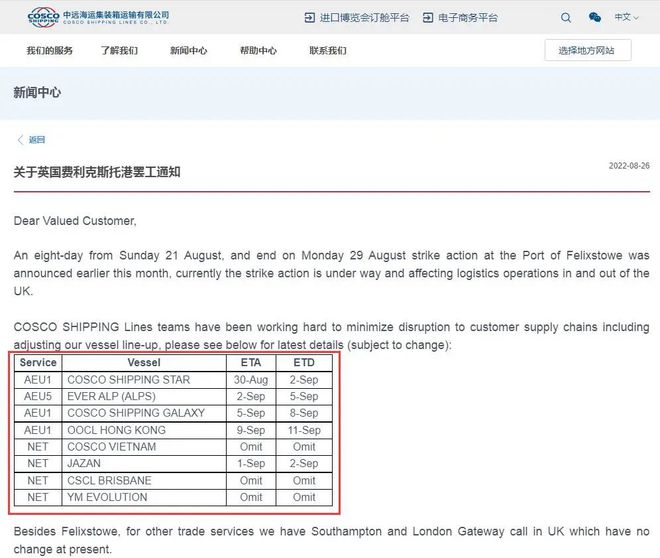Viewport: 660px width, 558px height.
Task: Click the CSCL BRISBANE cell
Action: click(144, 481)
